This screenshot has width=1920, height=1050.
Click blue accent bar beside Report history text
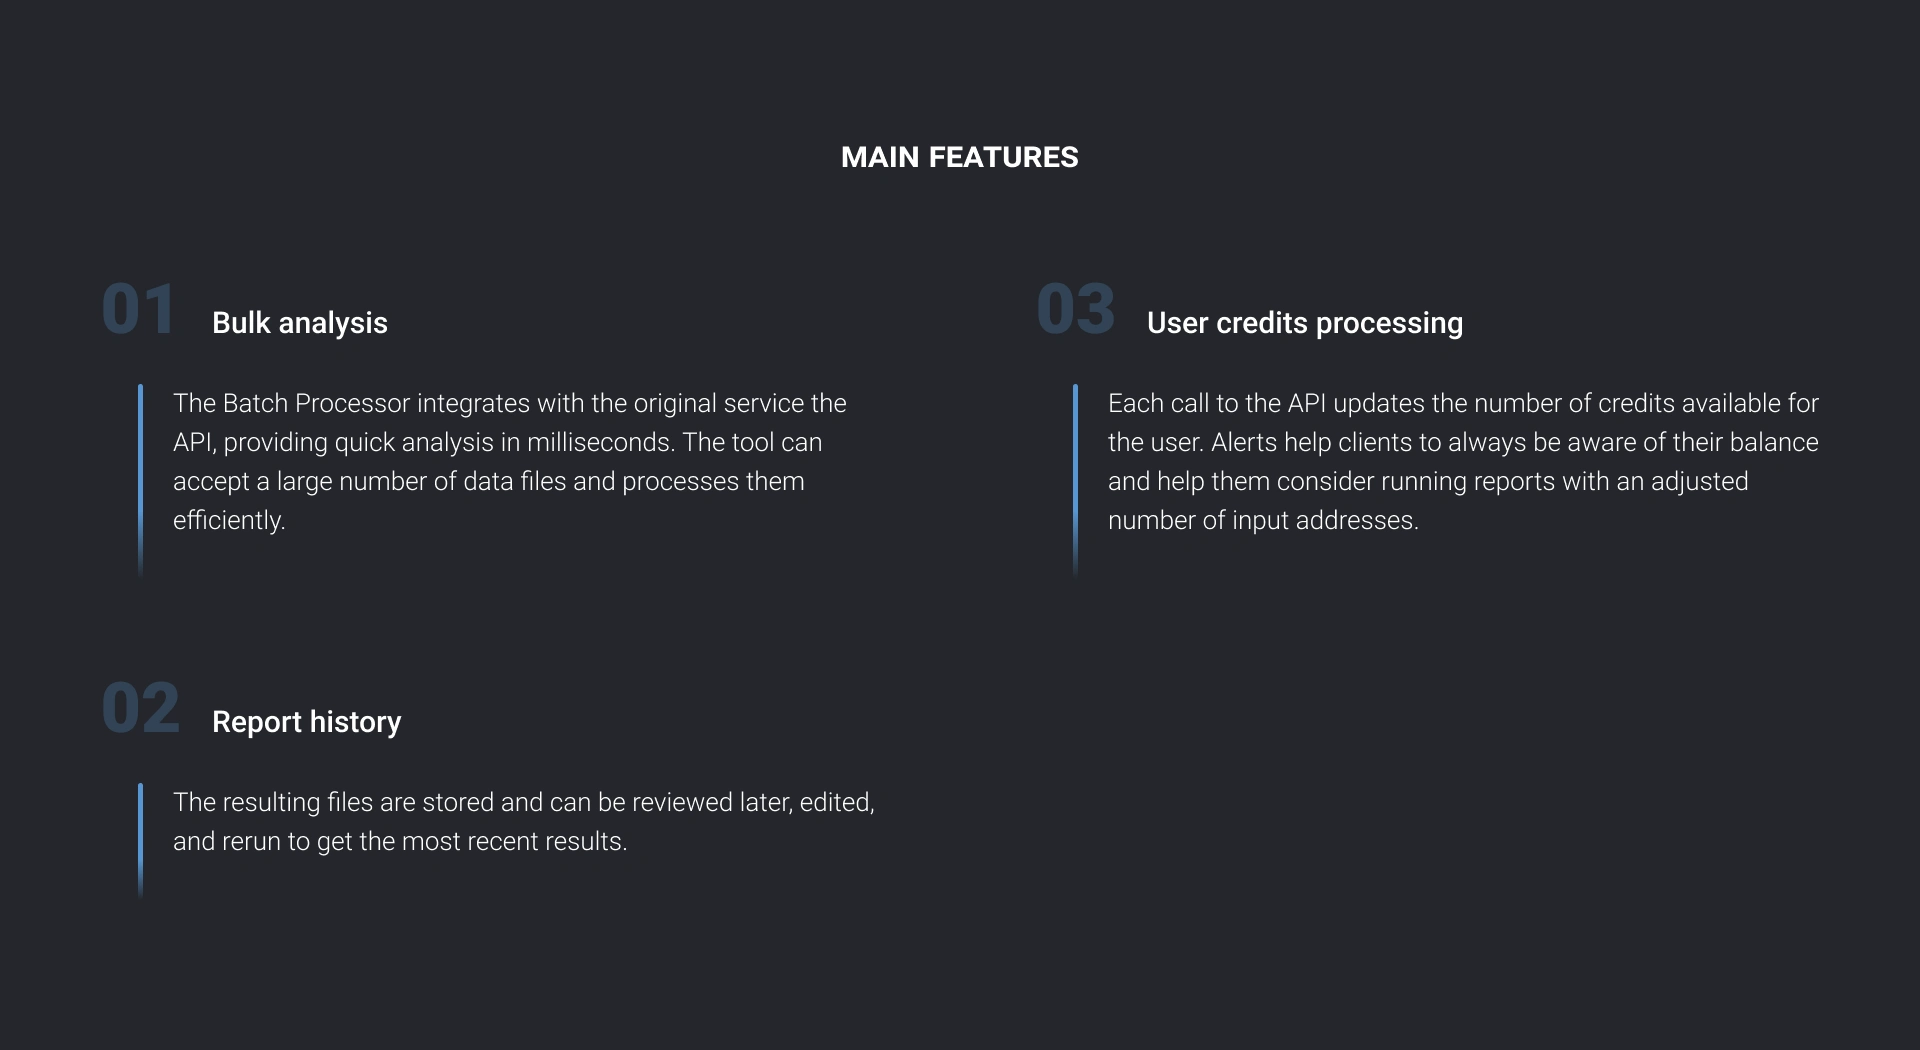tap(140, 840)
